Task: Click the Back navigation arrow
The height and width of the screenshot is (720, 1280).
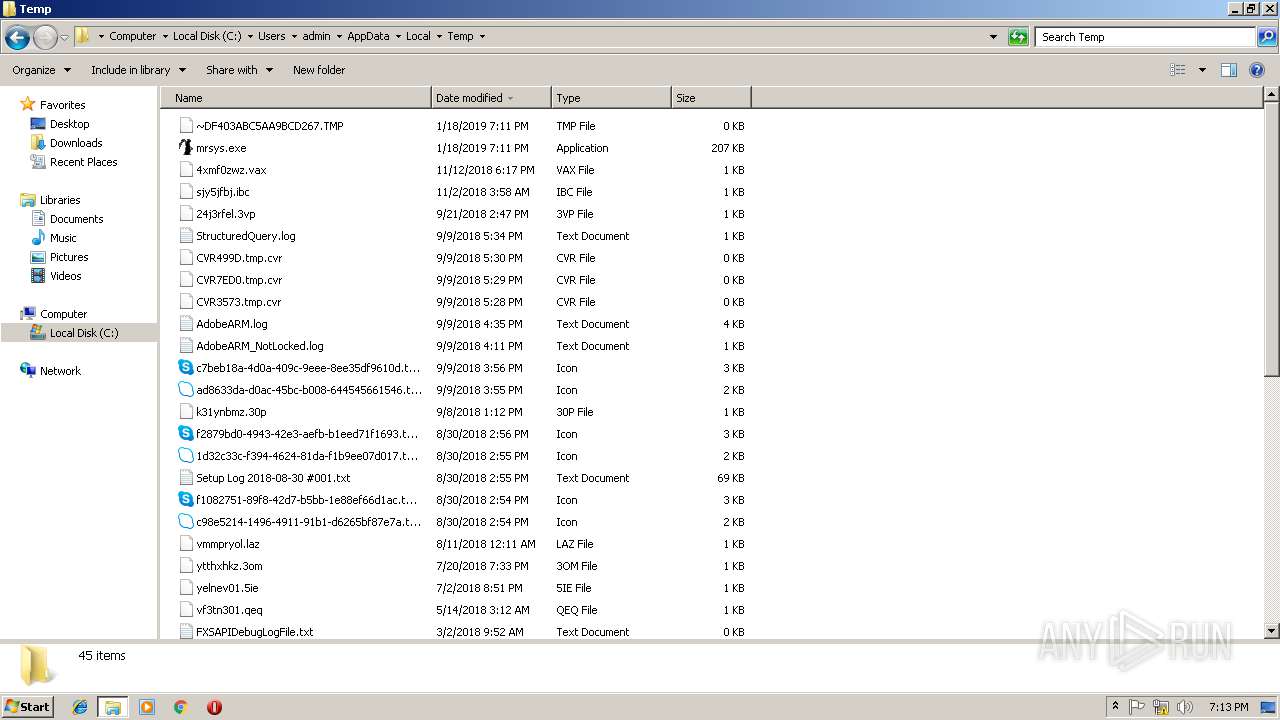Action: [17, 38]
